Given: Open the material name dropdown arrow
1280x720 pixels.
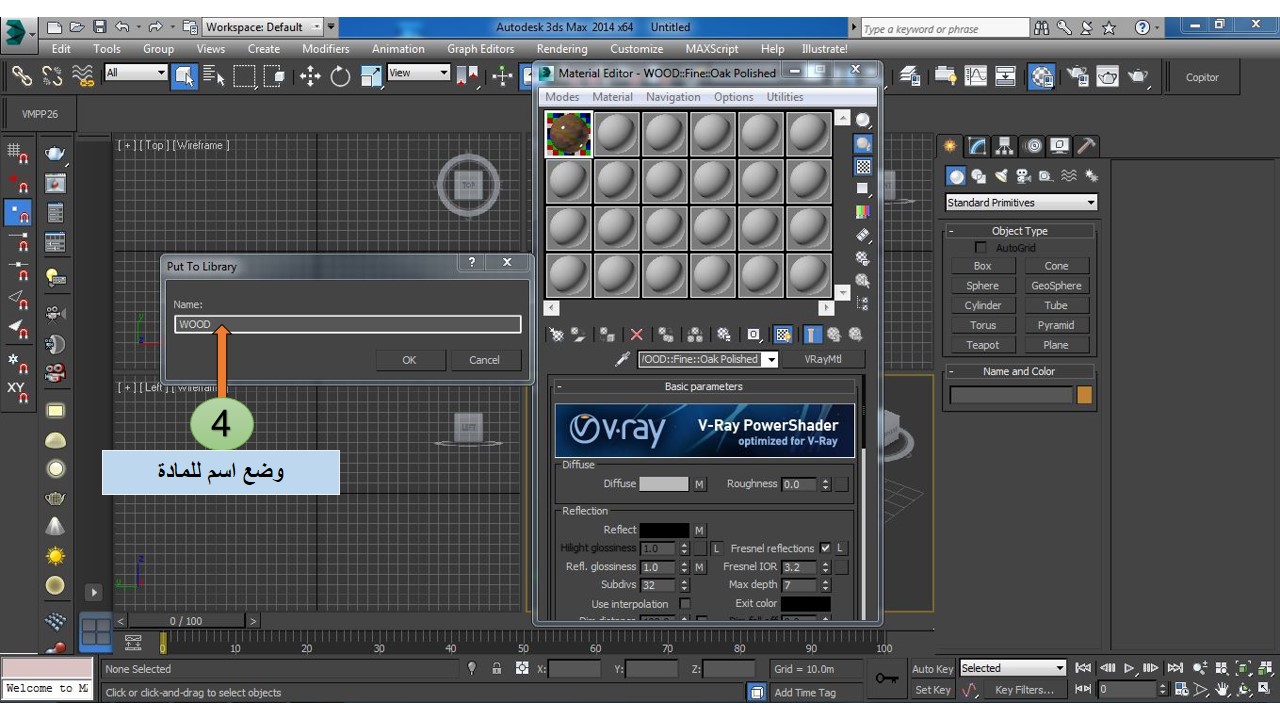Looking at the screenshot, I should tap(770, 360).
